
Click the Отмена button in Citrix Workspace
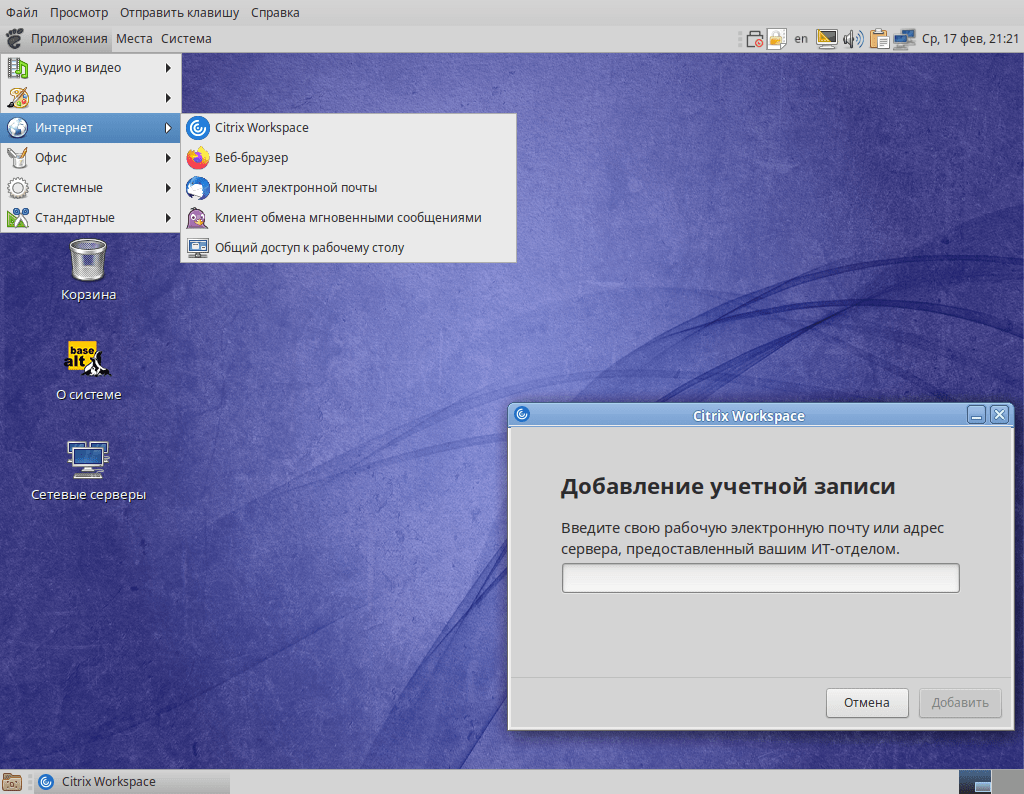[866, 702]
